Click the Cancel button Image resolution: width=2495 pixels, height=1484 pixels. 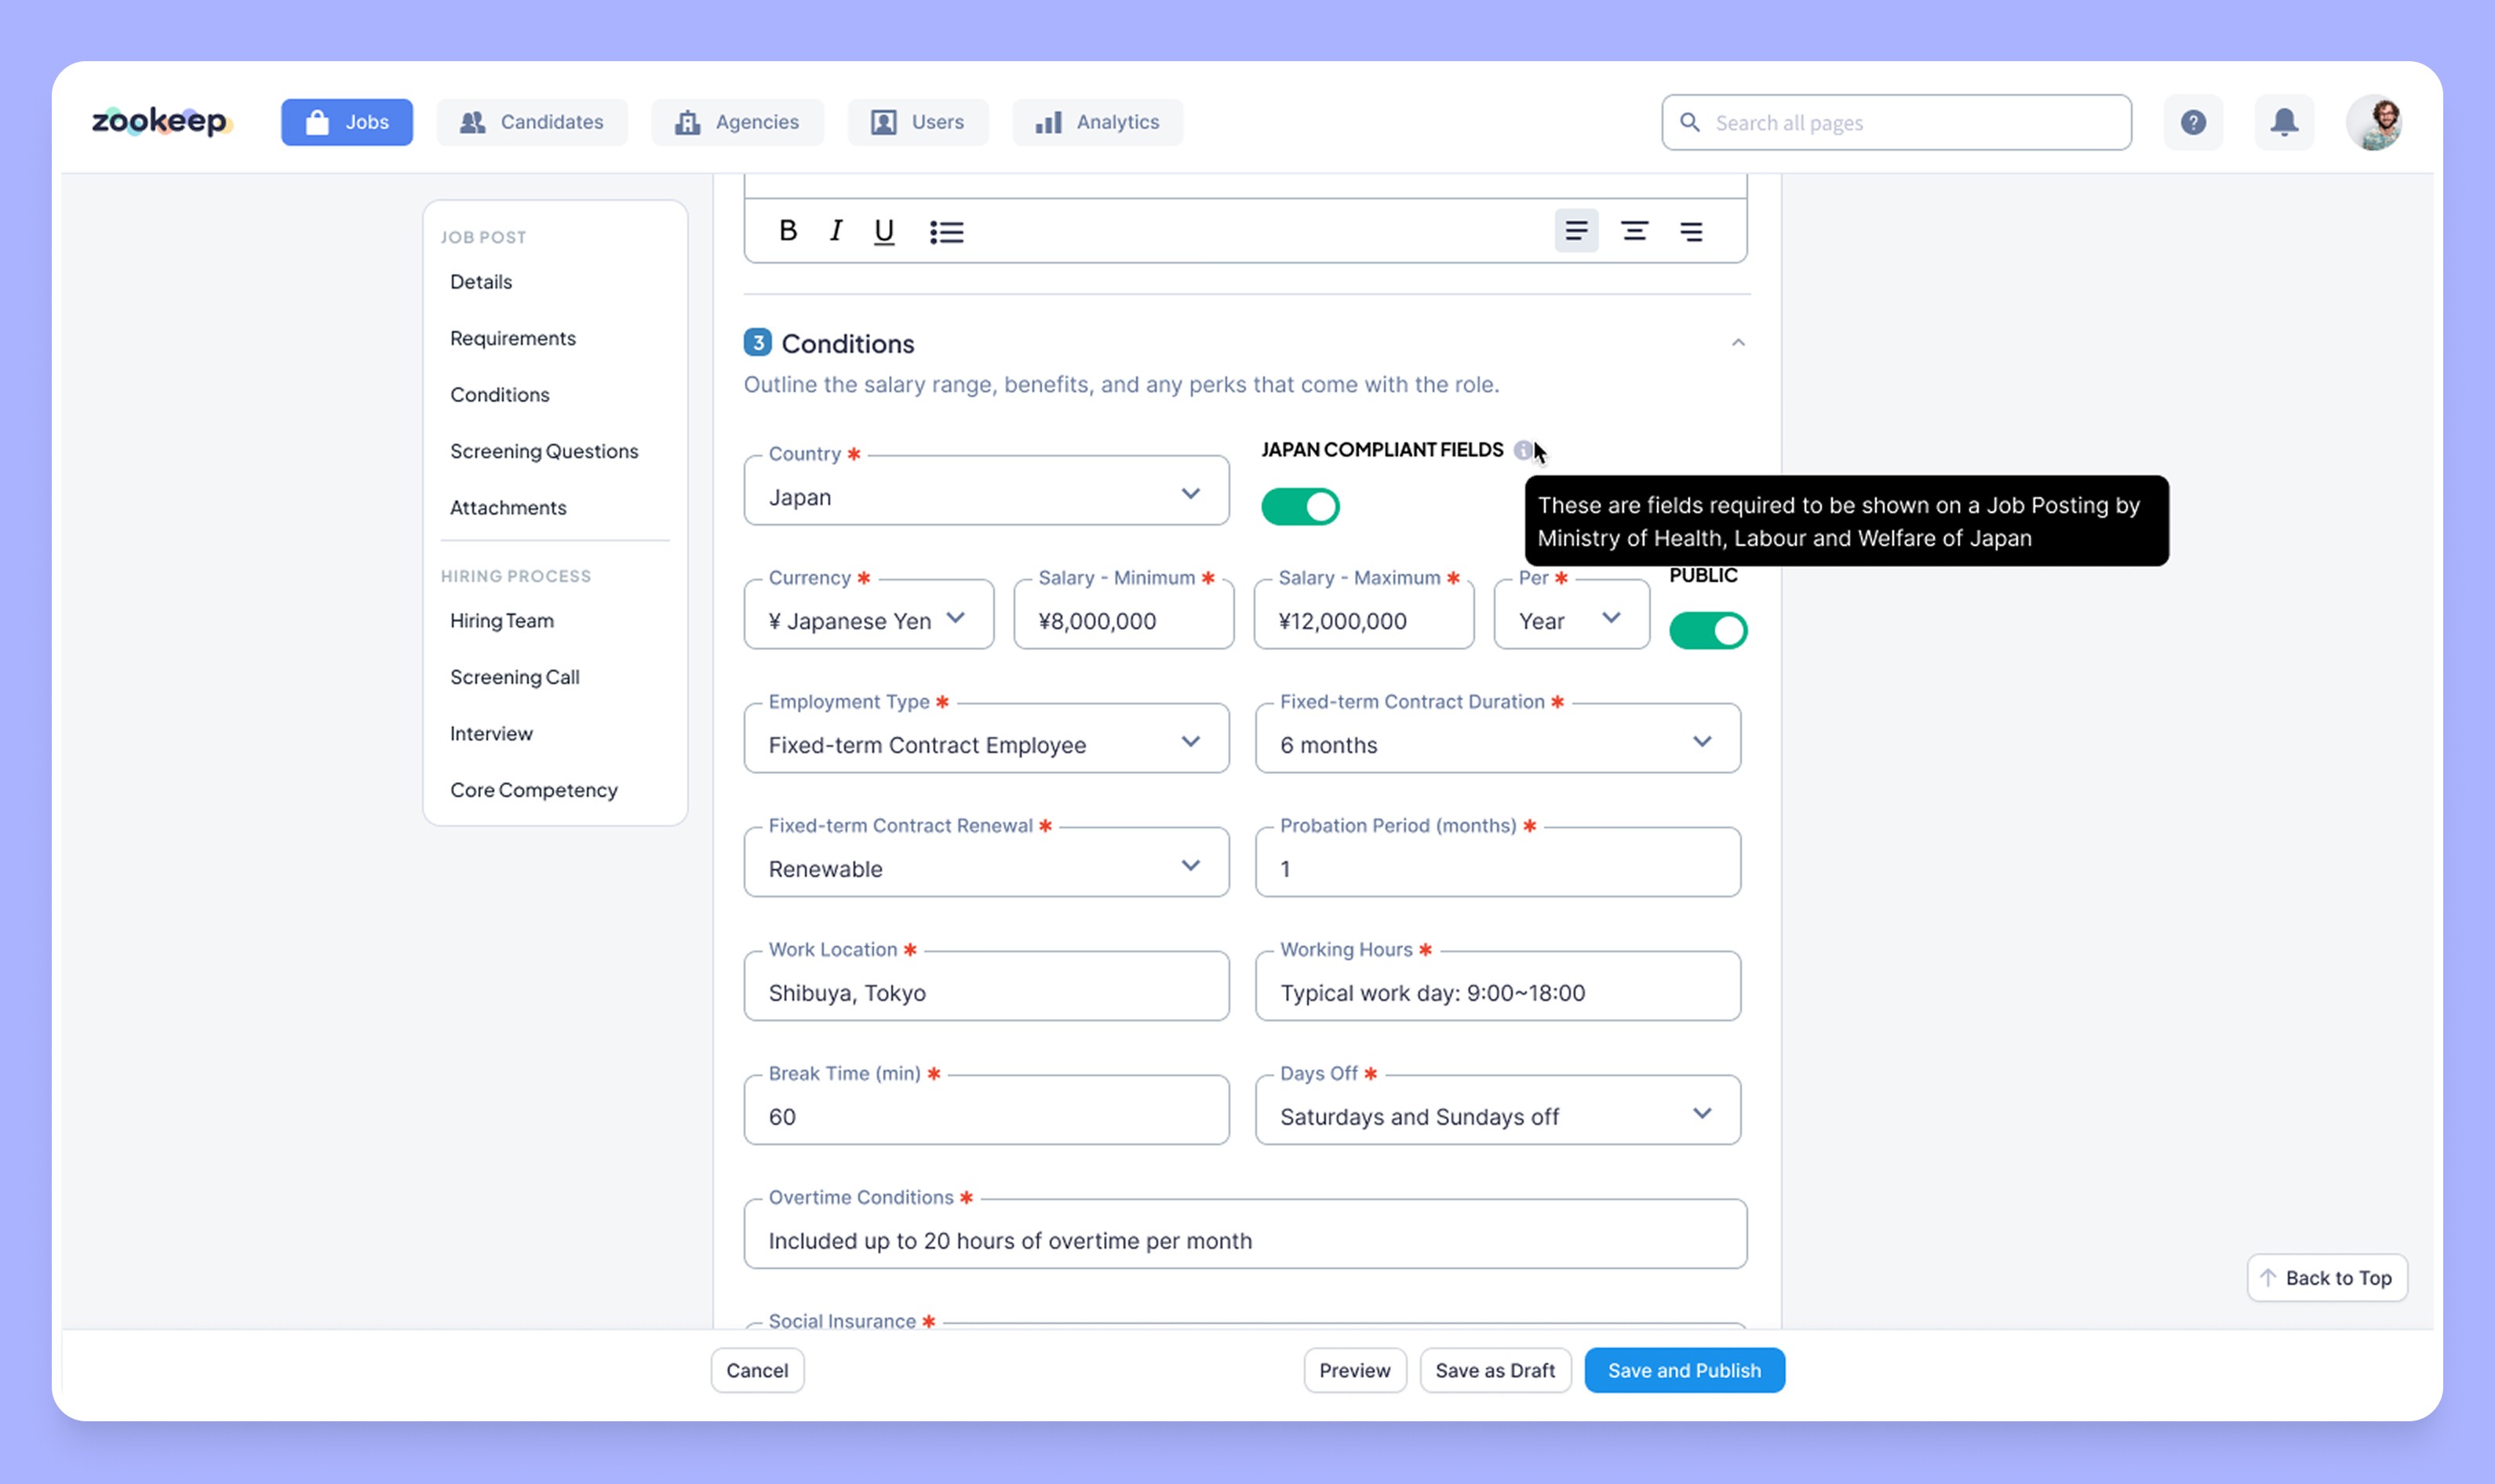point(757,1371)
